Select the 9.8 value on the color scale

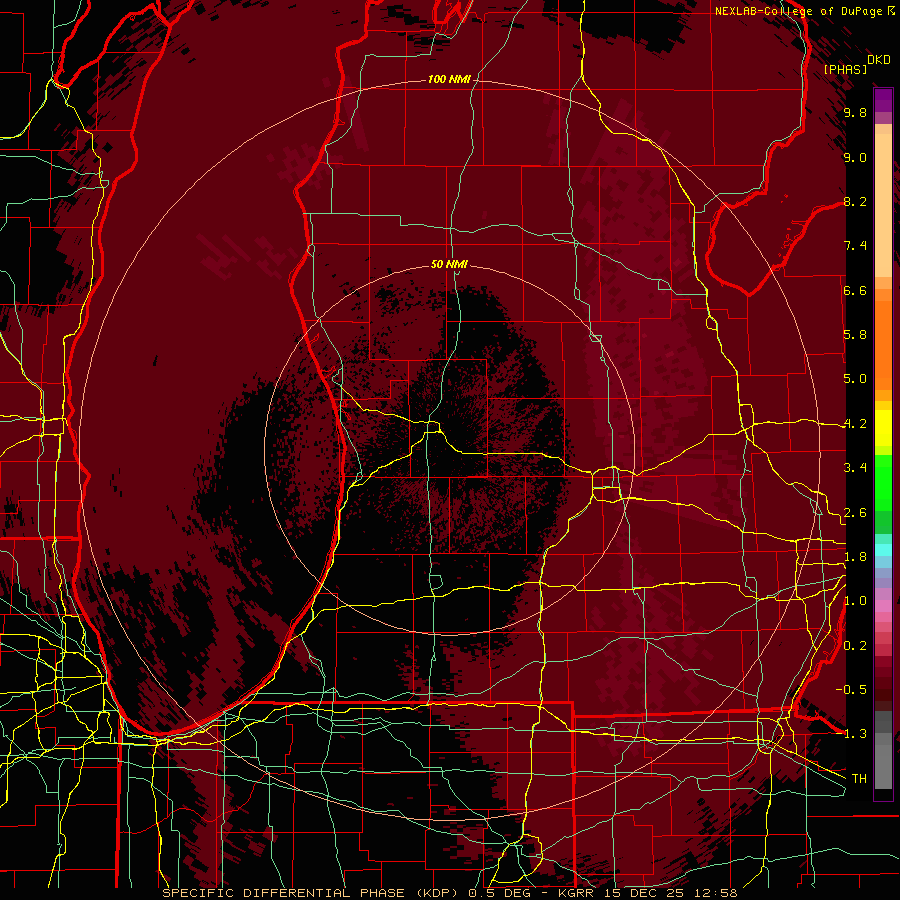[855, 113]
